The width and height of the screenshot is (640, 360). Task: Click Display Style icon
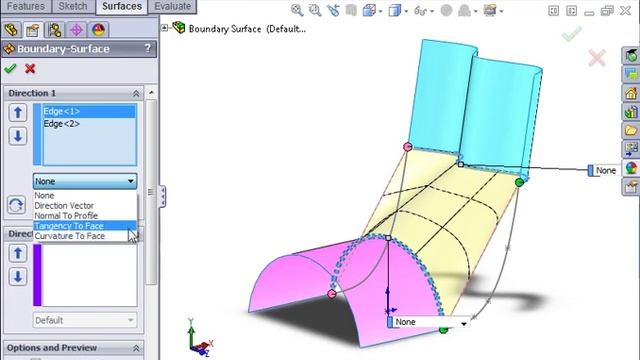click(x=395, y=10)
